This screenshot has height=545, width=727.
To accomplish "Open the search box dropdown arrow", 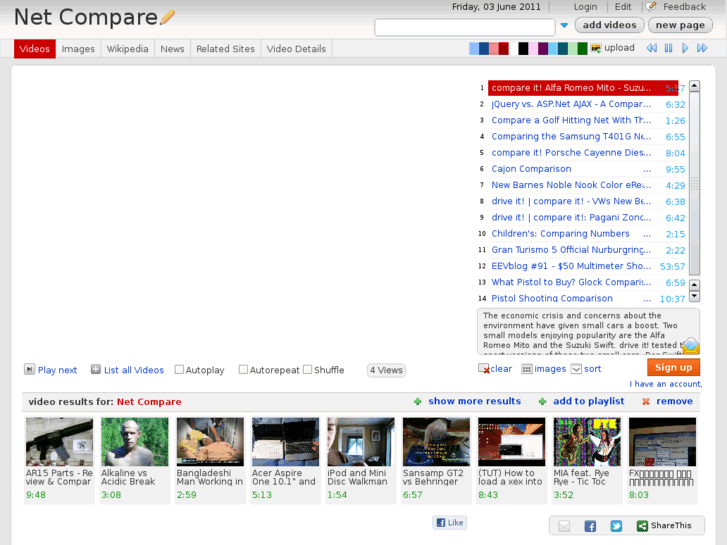I will click(x=564, y=26).
